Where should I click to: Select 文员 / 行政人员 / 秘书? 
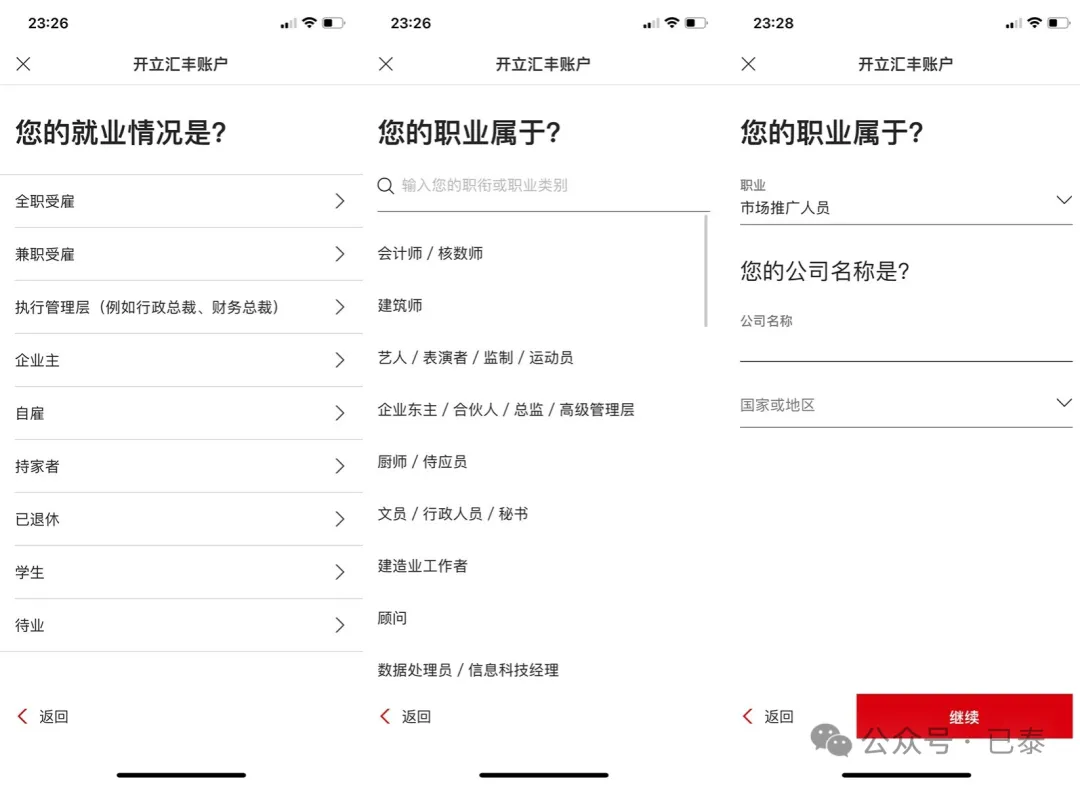453,514
